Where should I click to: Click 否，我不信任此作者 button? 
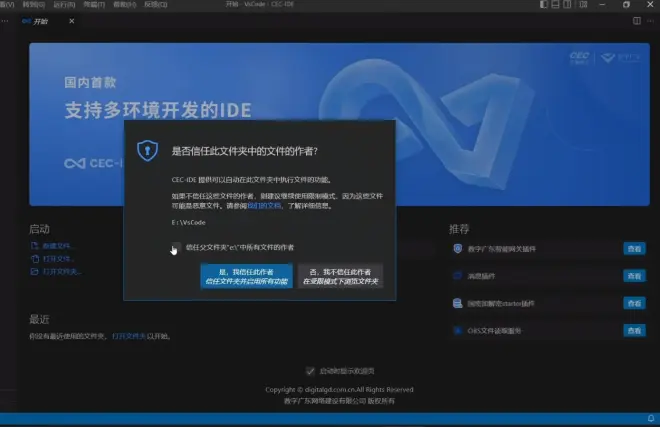(340, 276)
